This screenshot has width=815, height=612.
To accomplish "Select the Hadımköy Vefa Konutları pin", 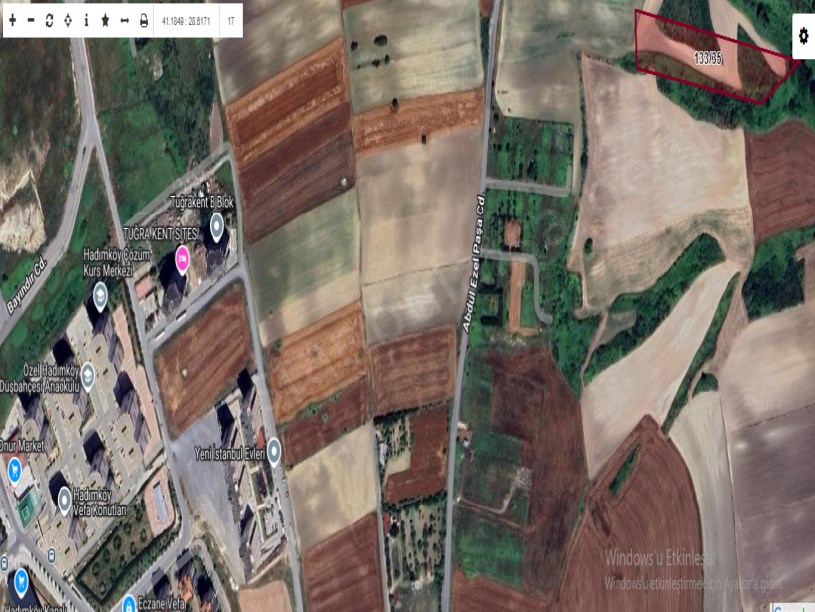I will [65, 498].
